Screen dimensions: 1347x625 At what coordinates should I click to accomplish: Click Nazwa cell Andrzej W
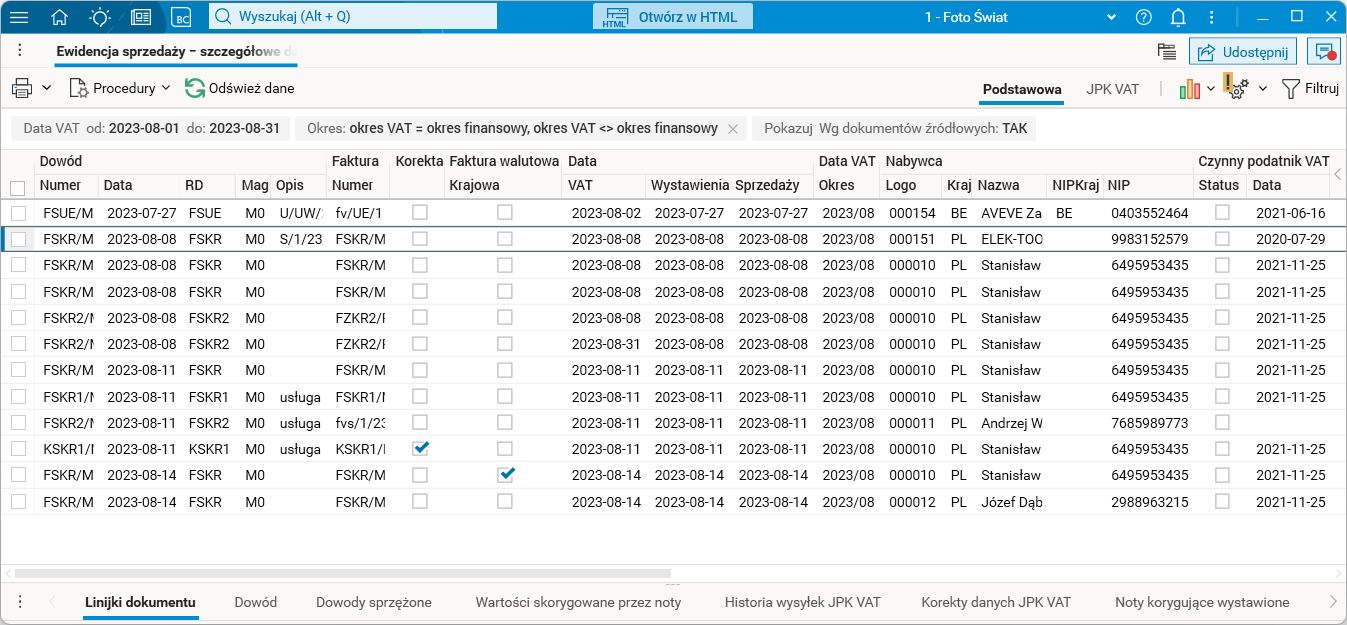[x=1011, y=423]
